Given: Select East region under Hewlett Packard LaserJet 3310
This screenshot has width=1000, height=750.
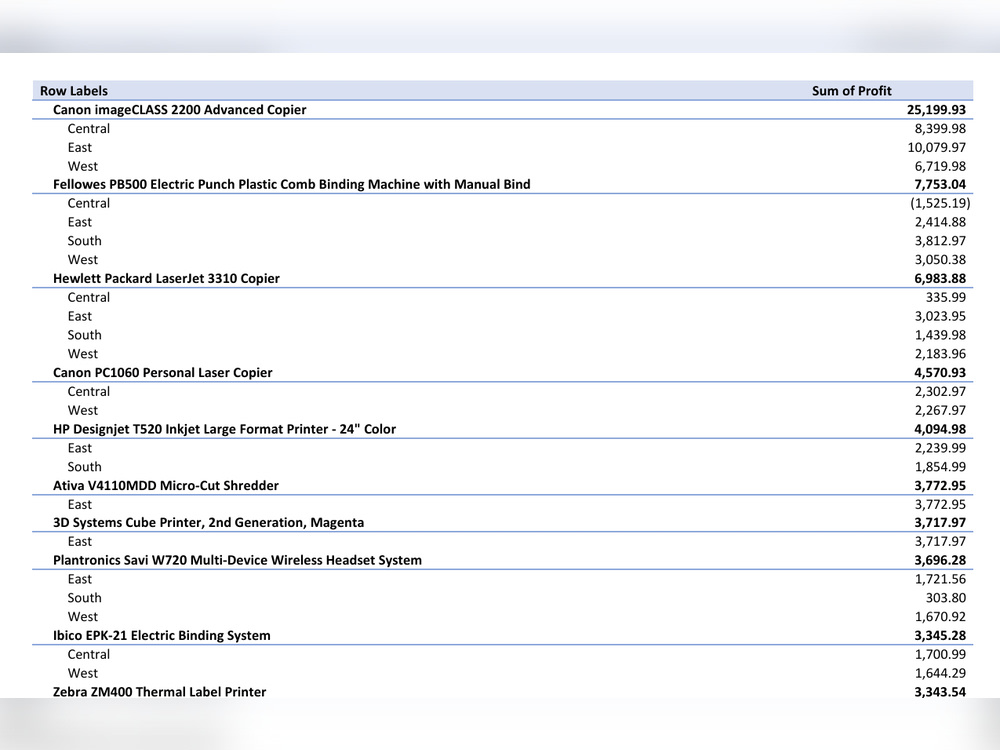Looking at the screenshot, I should click(80, 316).
